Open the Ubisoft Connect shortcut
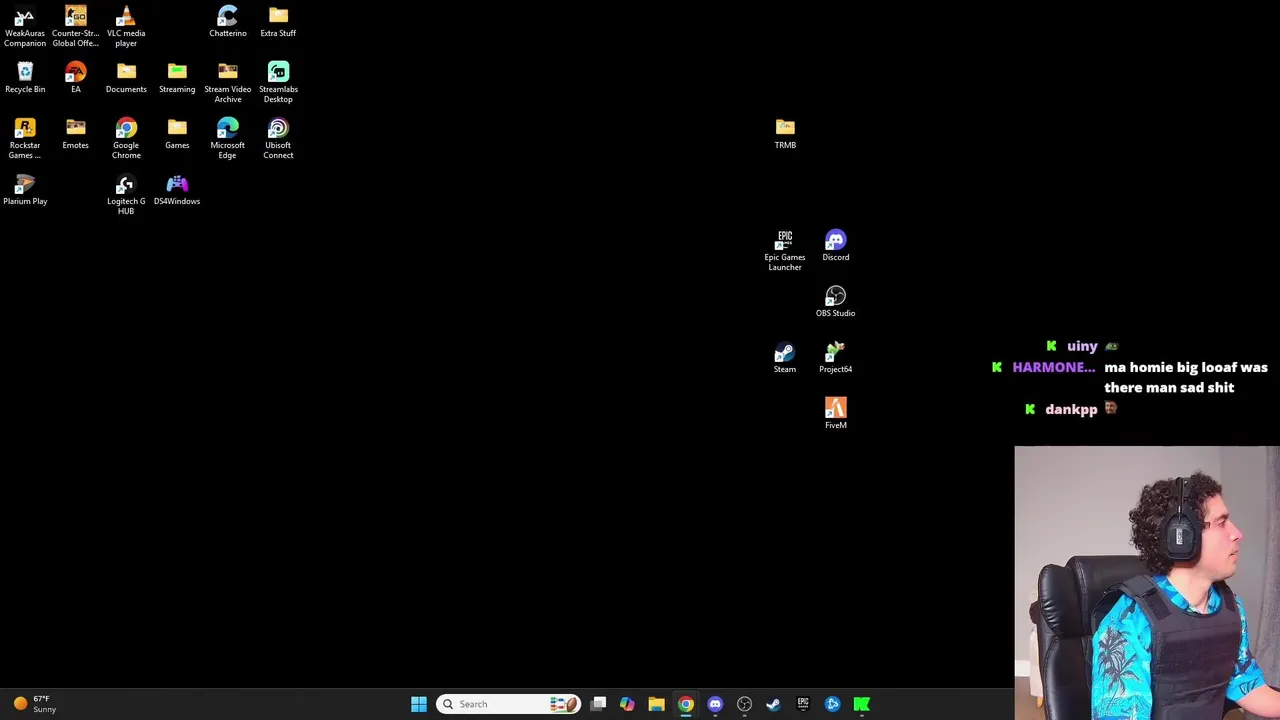 click(x=278, y=139)
